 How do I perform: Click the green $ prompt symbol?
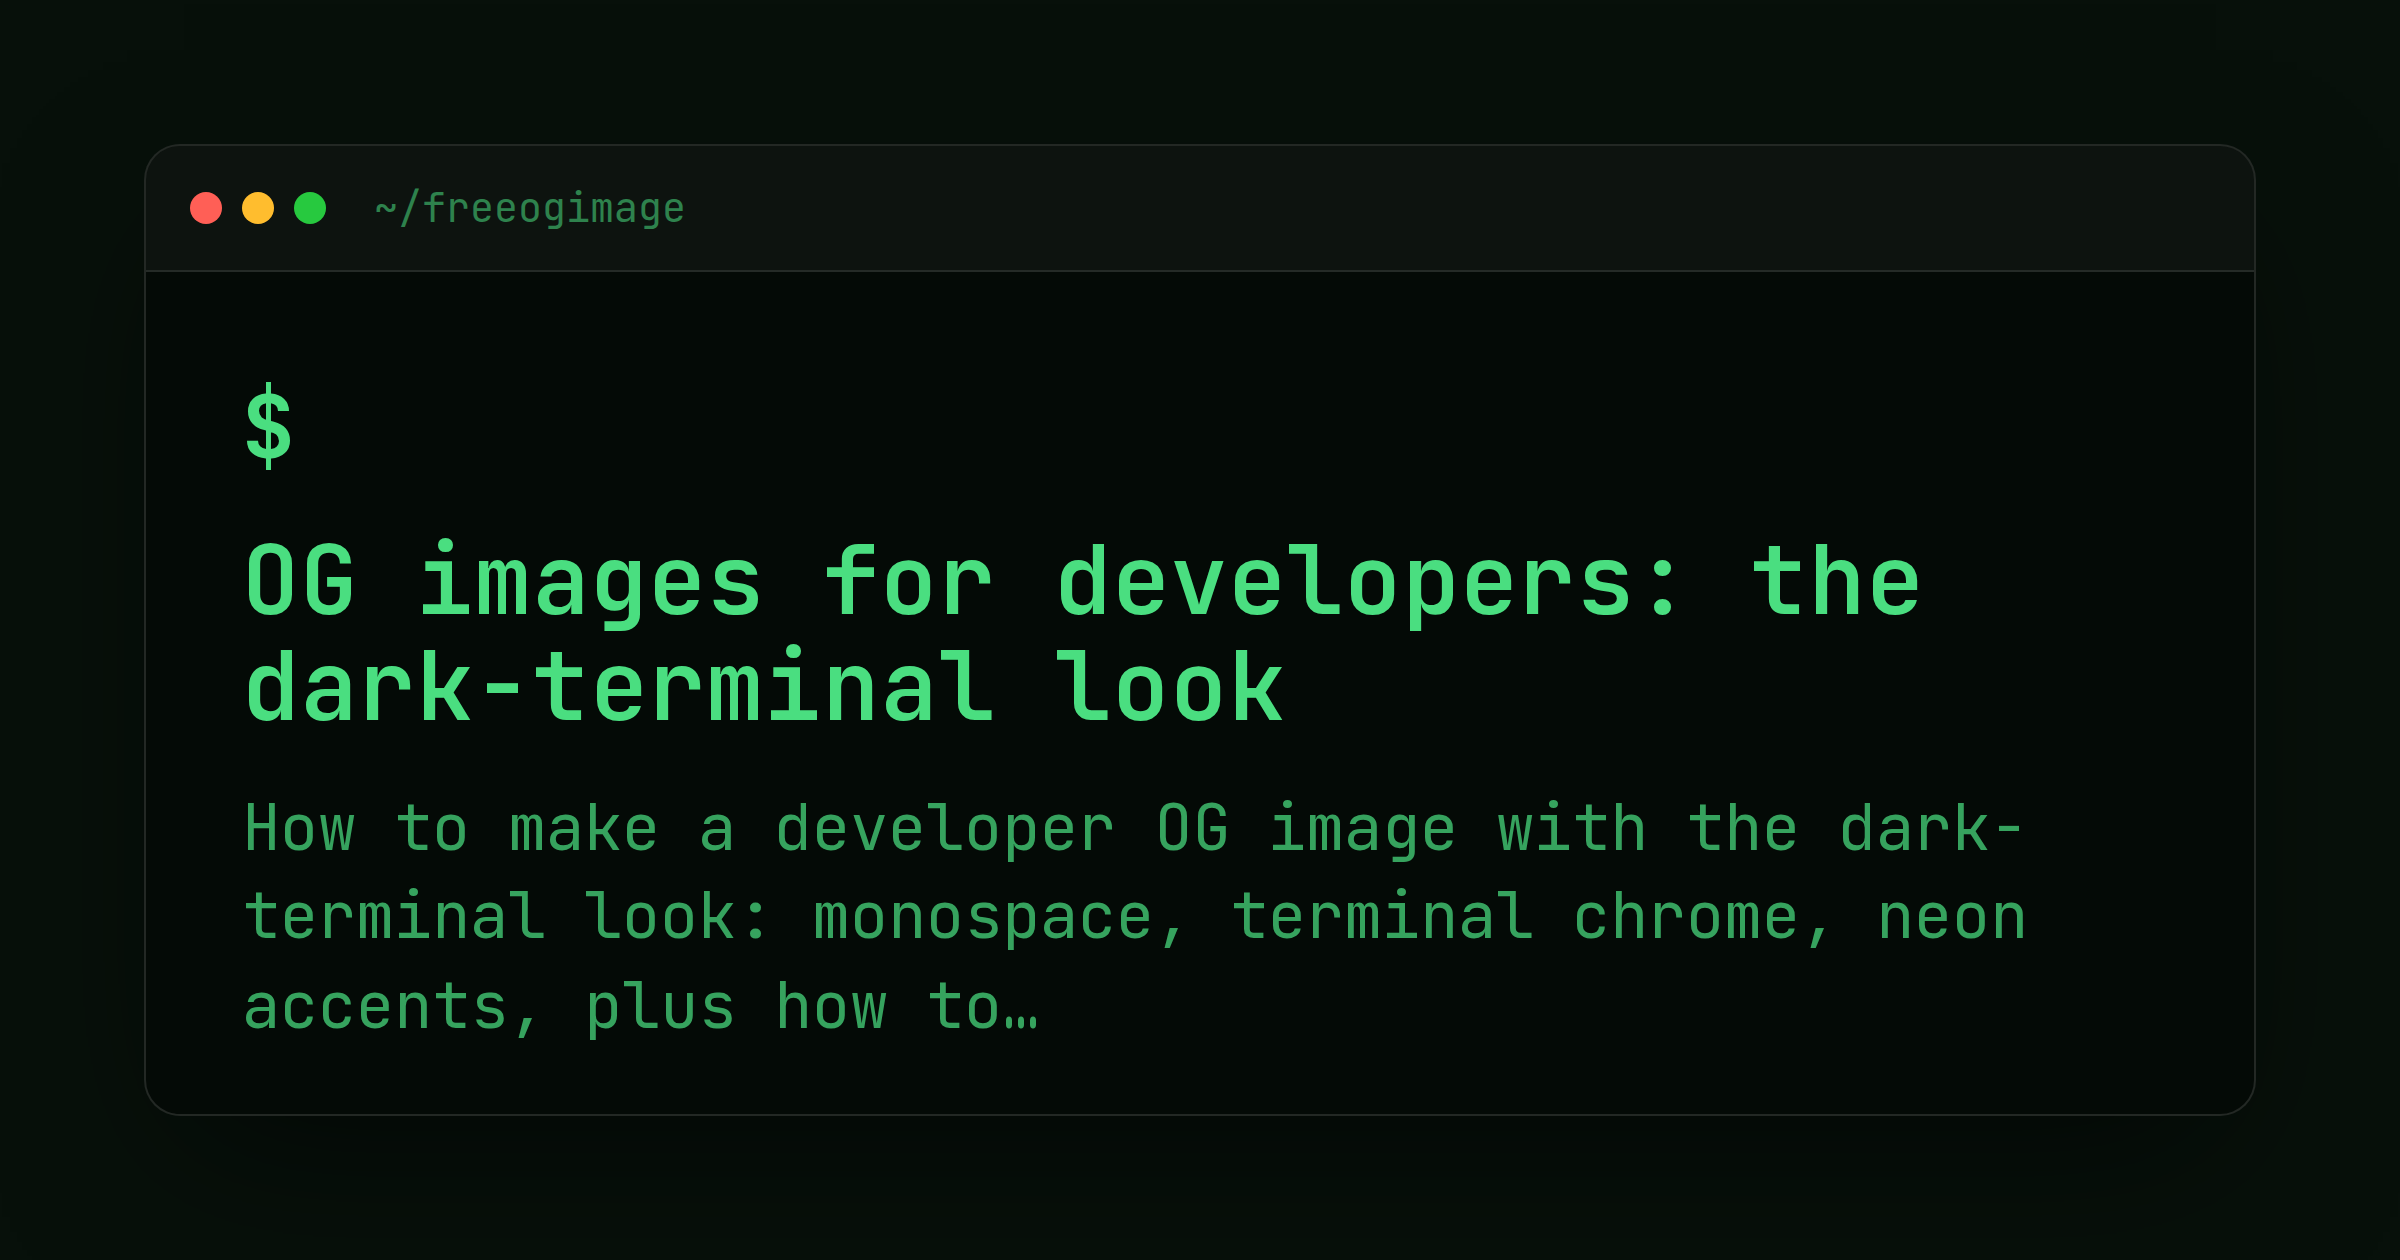pos(269,426)
